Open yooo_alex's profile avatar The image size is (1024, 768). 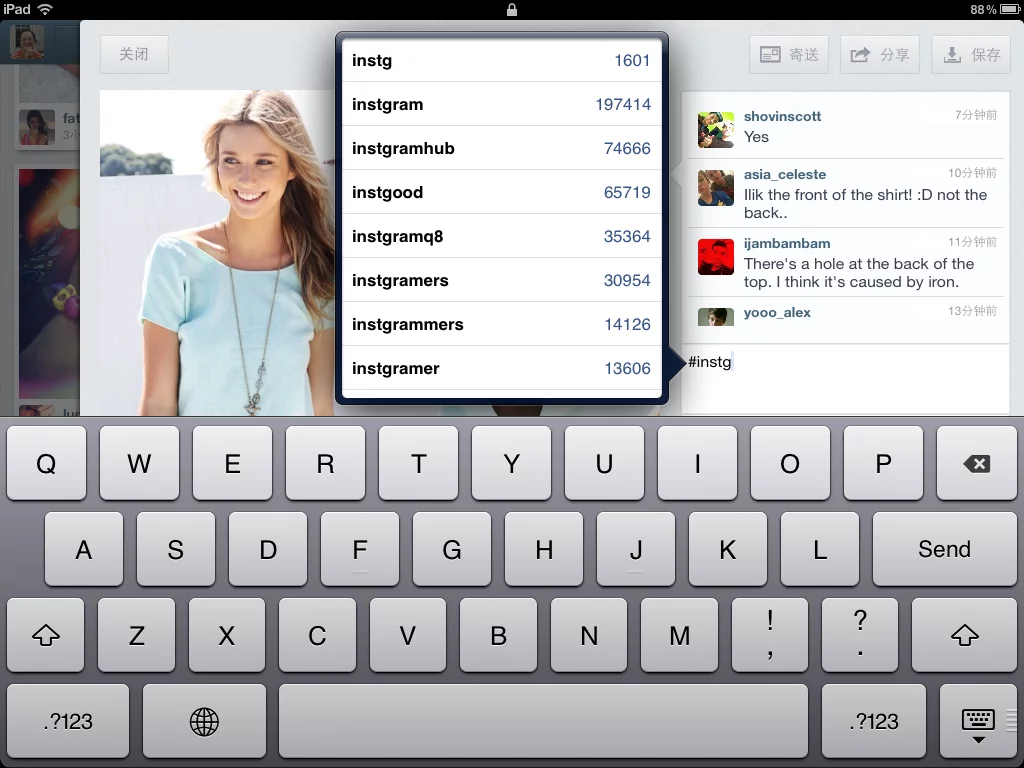[x=716, y=317]
